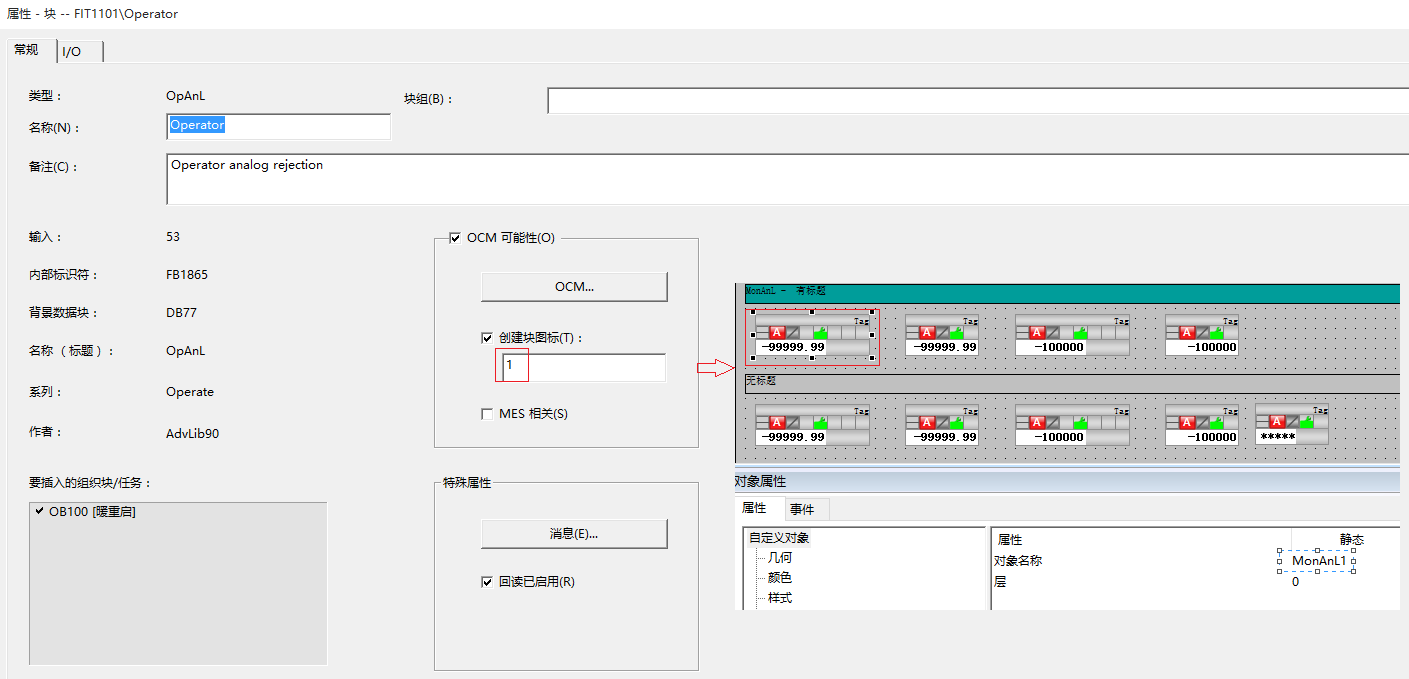The image size is (1409, 679).
Task: Click red "A" icon in the ***** block
Action: (x=1276, y=422)
